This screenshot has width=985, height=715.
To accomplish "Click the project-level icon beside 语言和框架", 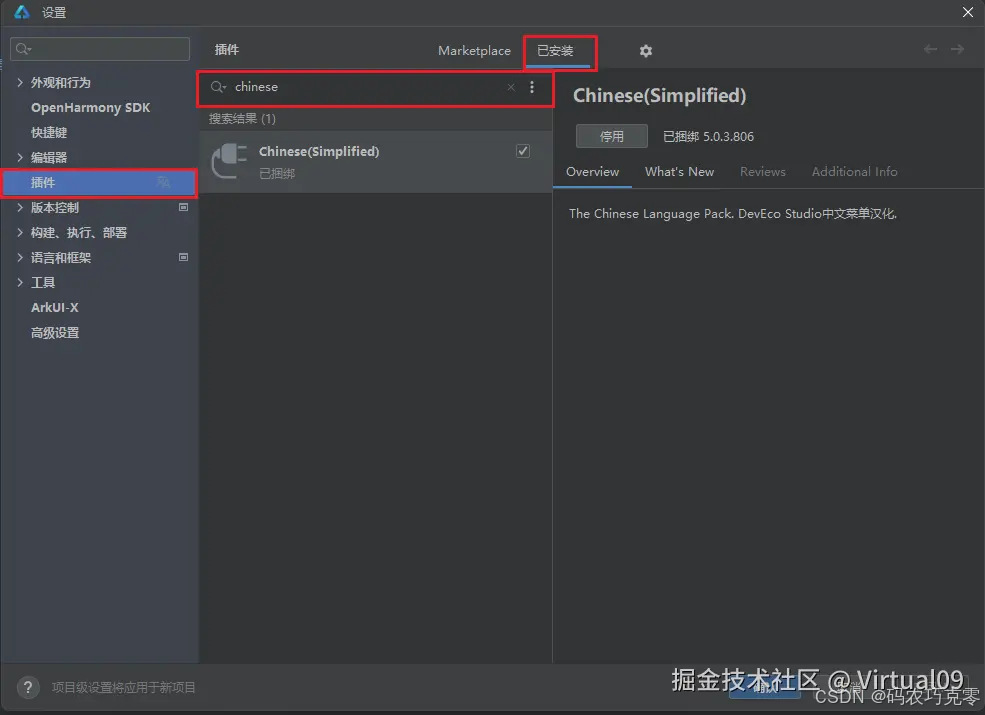I will coord(183,257).
